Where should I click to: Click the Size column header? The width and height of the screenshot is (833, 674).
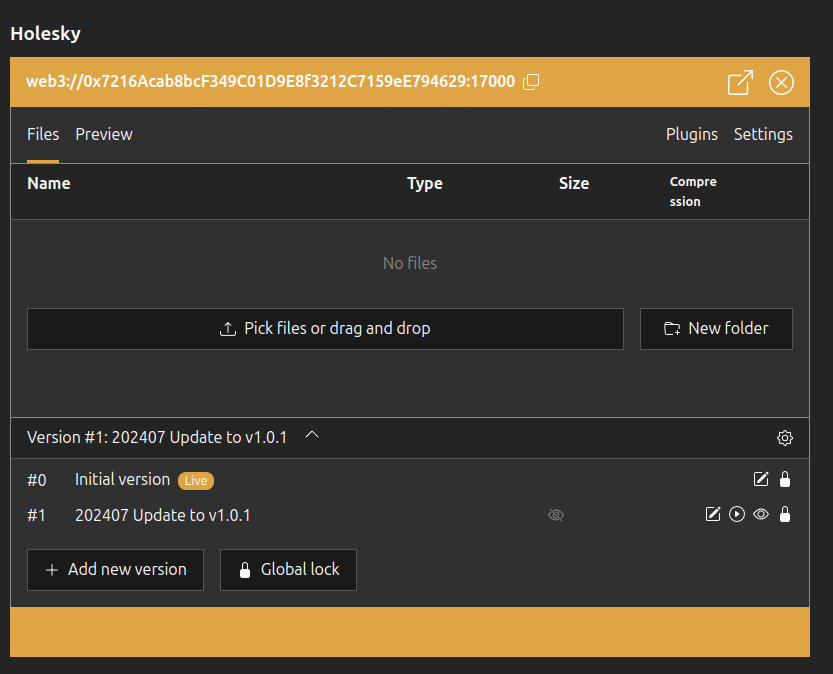574,183
